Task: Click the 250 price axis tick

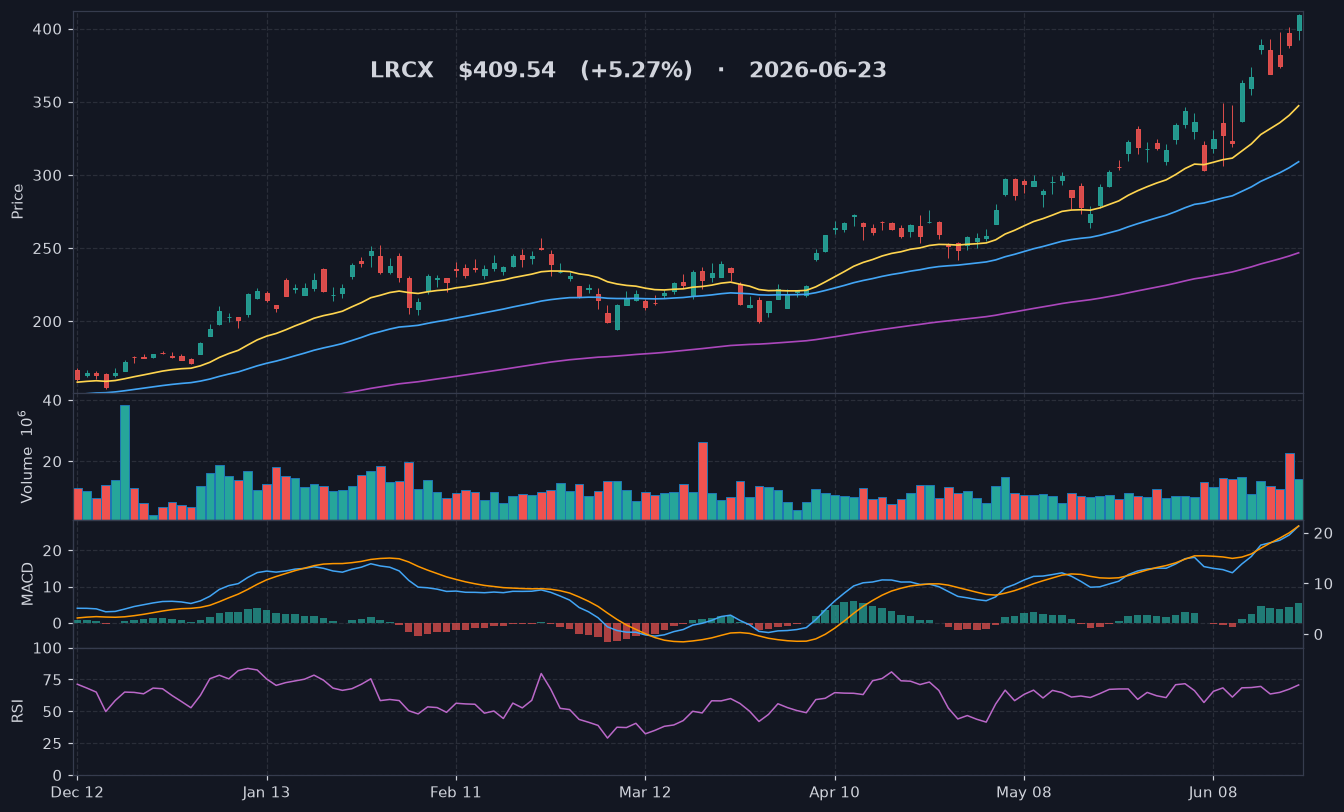Action: click(48, 249)
